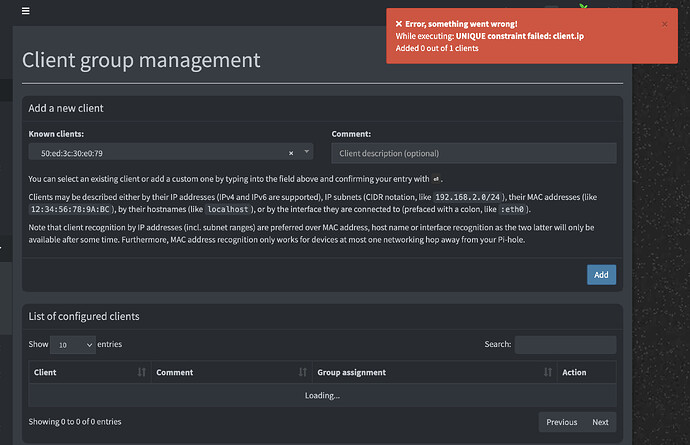
Task: Click the Client column header label
Action: tap(45, 372)
